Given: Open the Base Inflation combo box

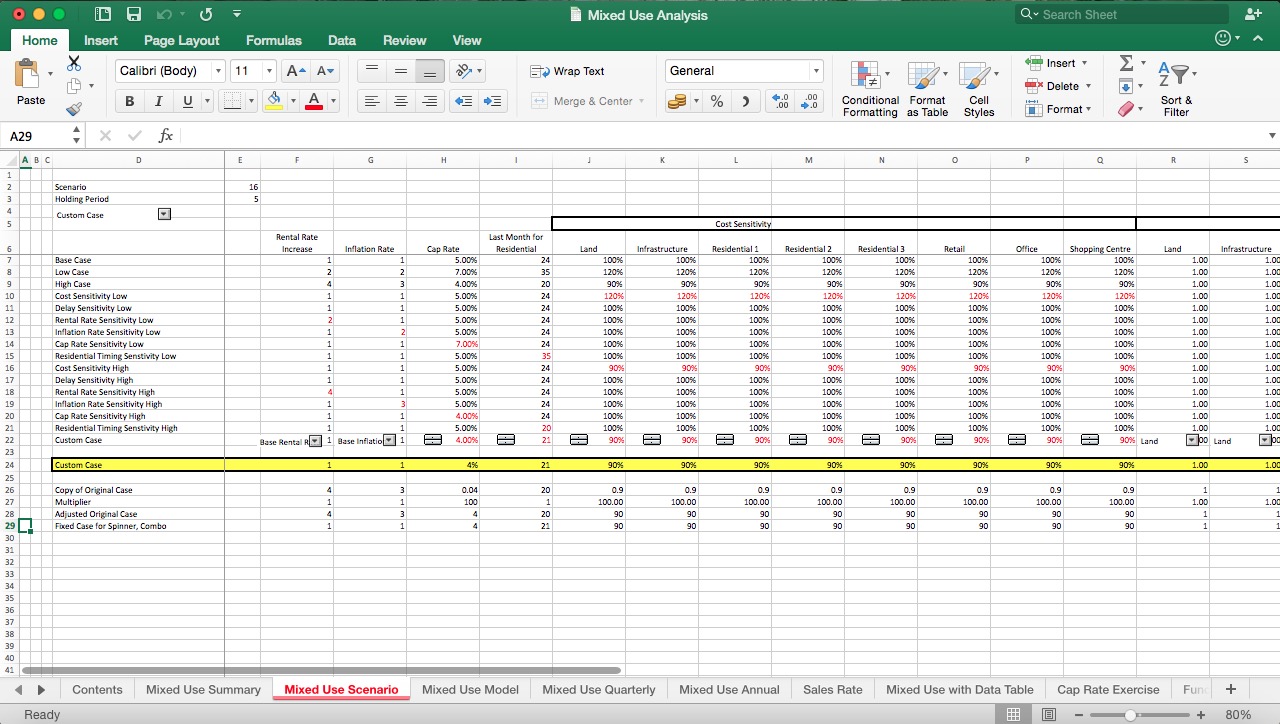Looking at the screenshot, I should point(389,440).
